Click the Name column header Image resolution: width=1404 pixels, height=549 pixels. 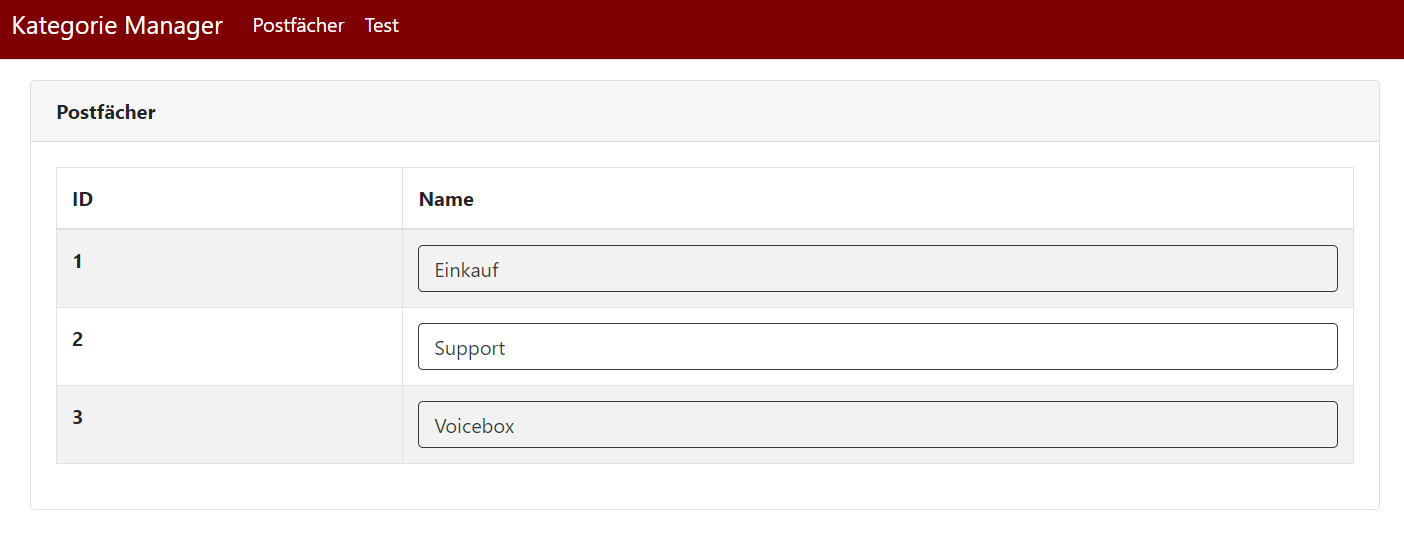tap(446, 199)
